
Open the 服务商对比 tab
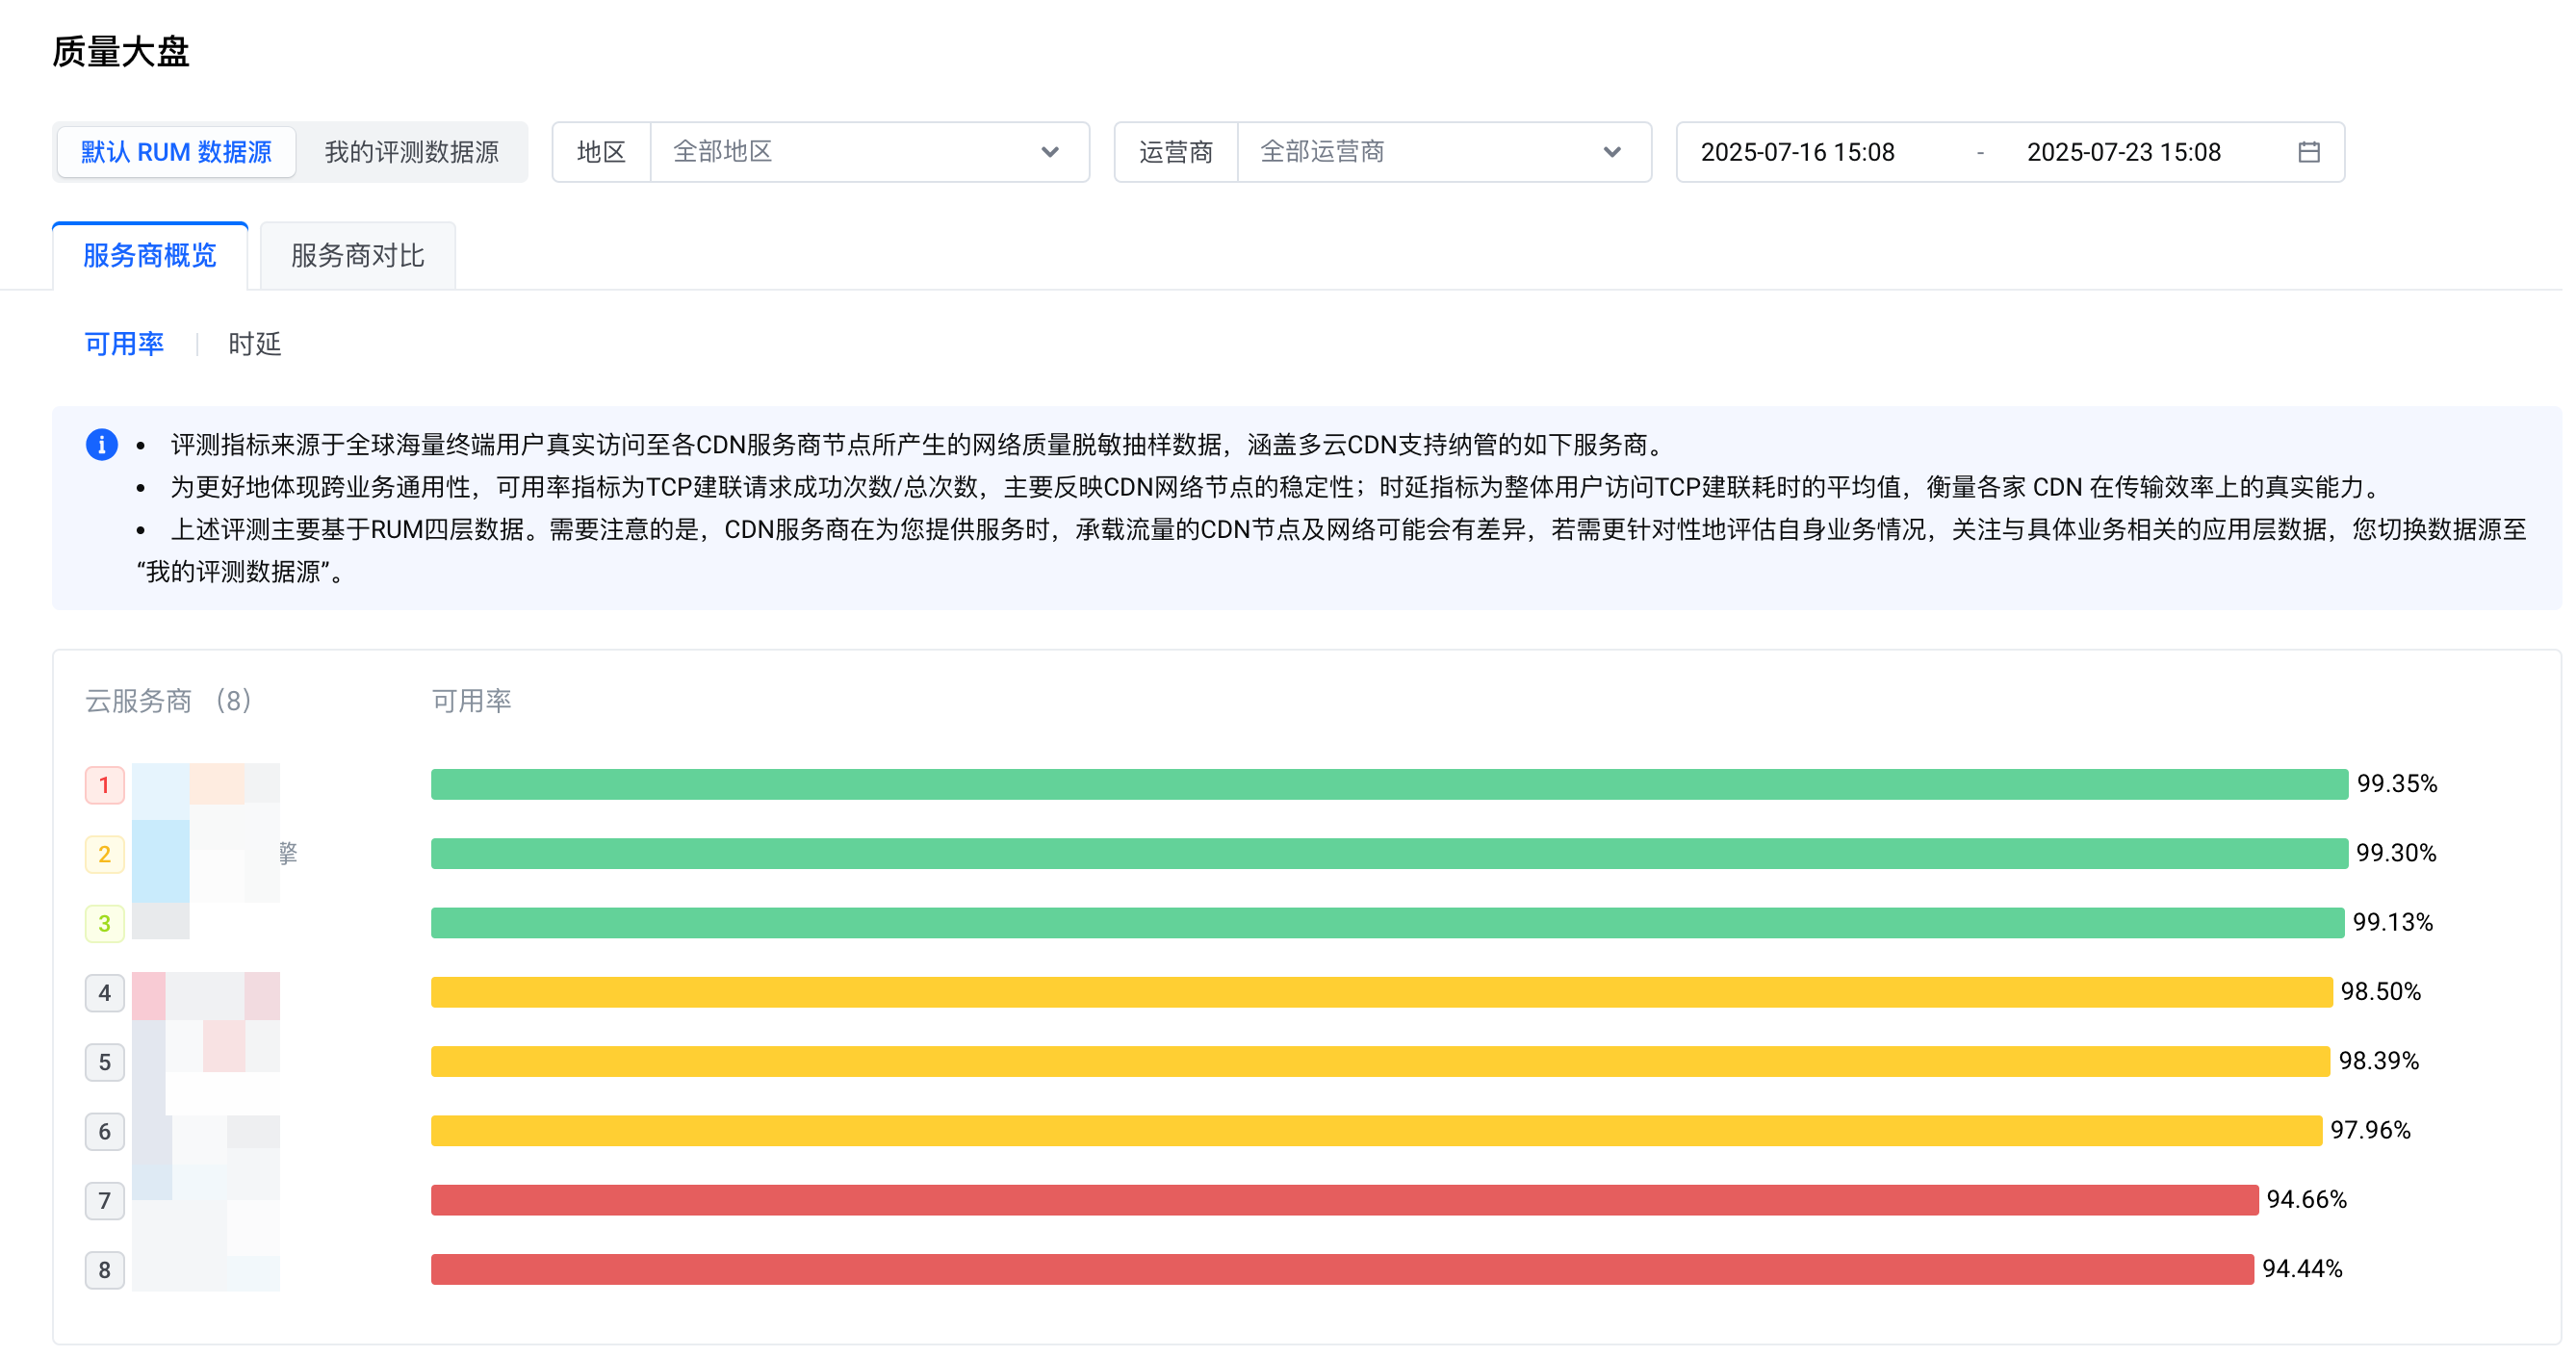tap(357, 256)
